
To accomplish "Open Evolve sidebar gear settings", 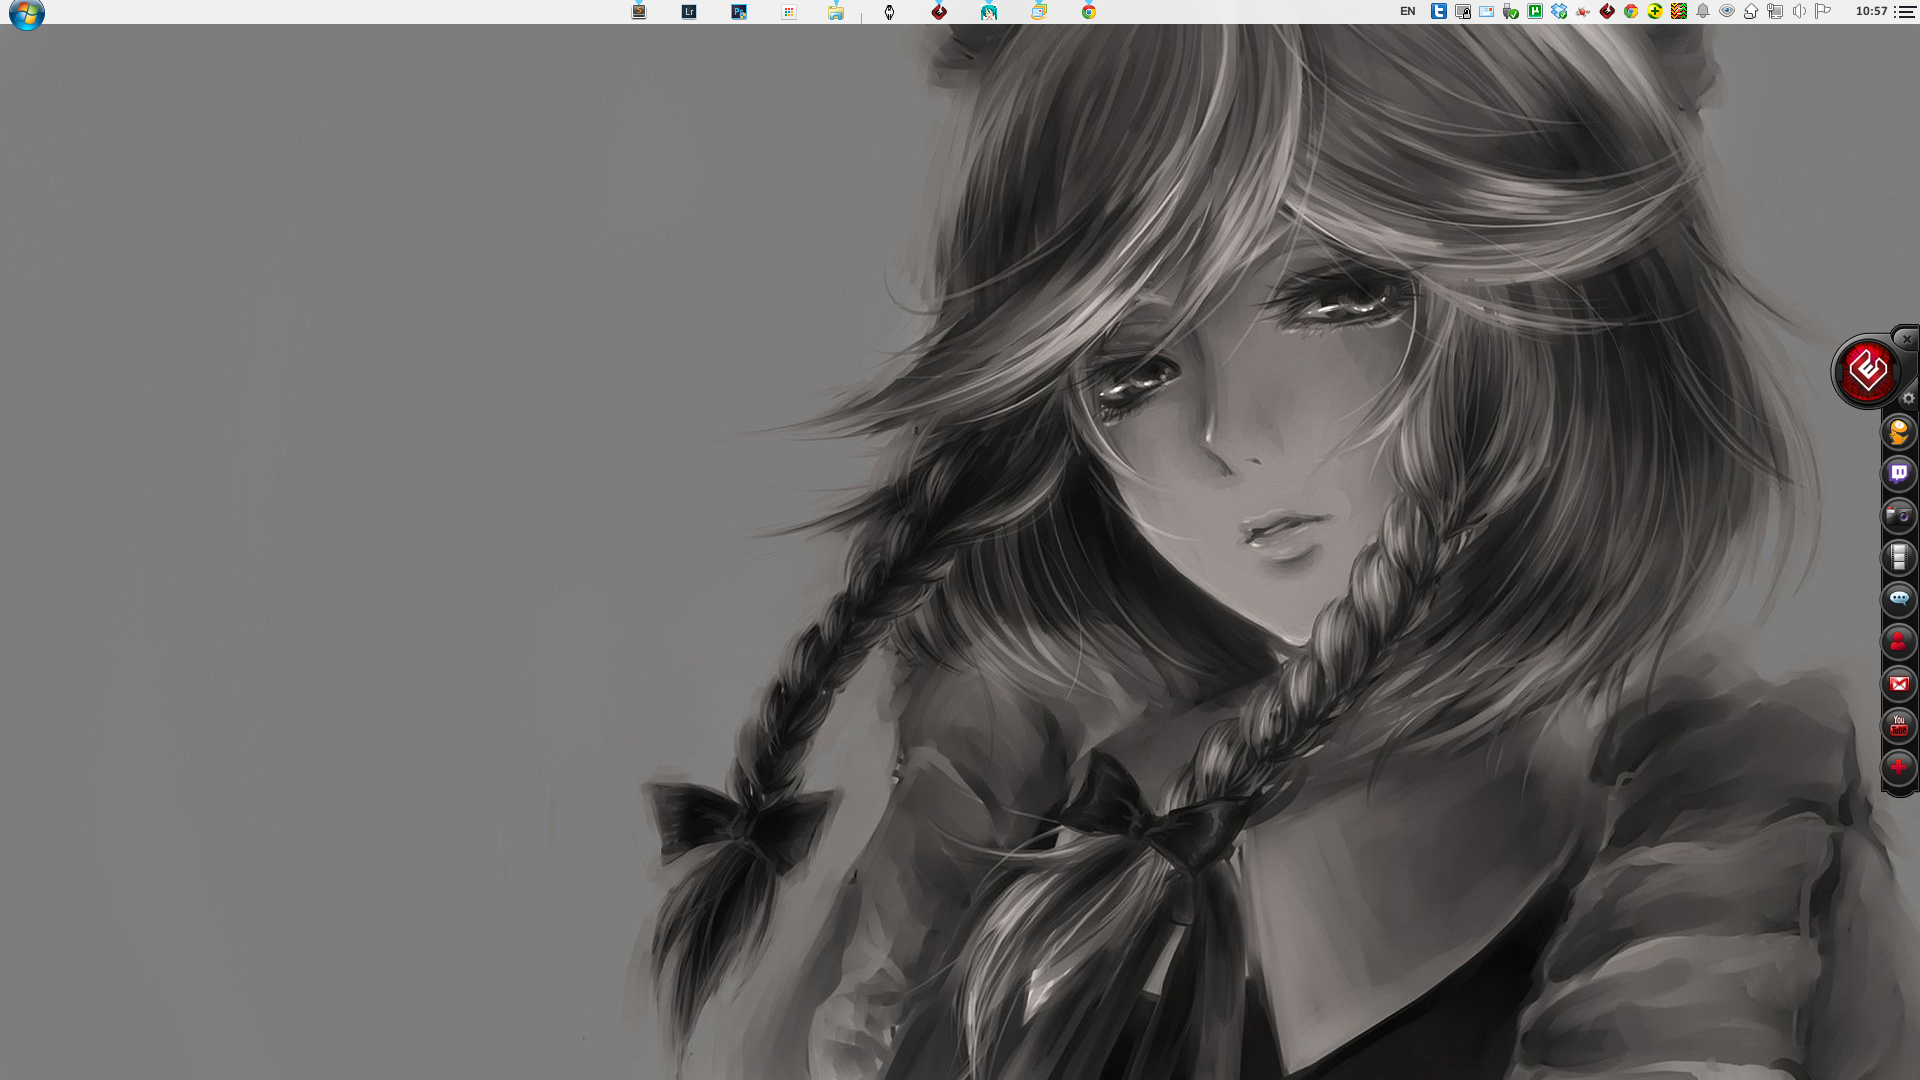I will click(1908, 398).
